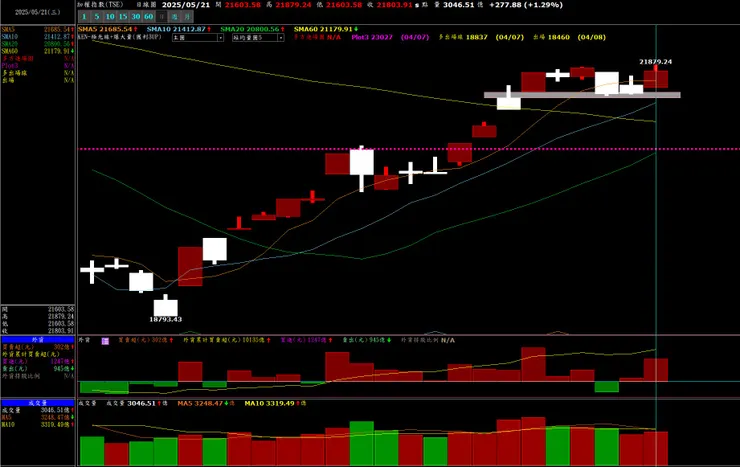This screenshot has height=467, width=740.
Task: Click the lowest candlestick above 18793.43
Action: tap(166, 306)
